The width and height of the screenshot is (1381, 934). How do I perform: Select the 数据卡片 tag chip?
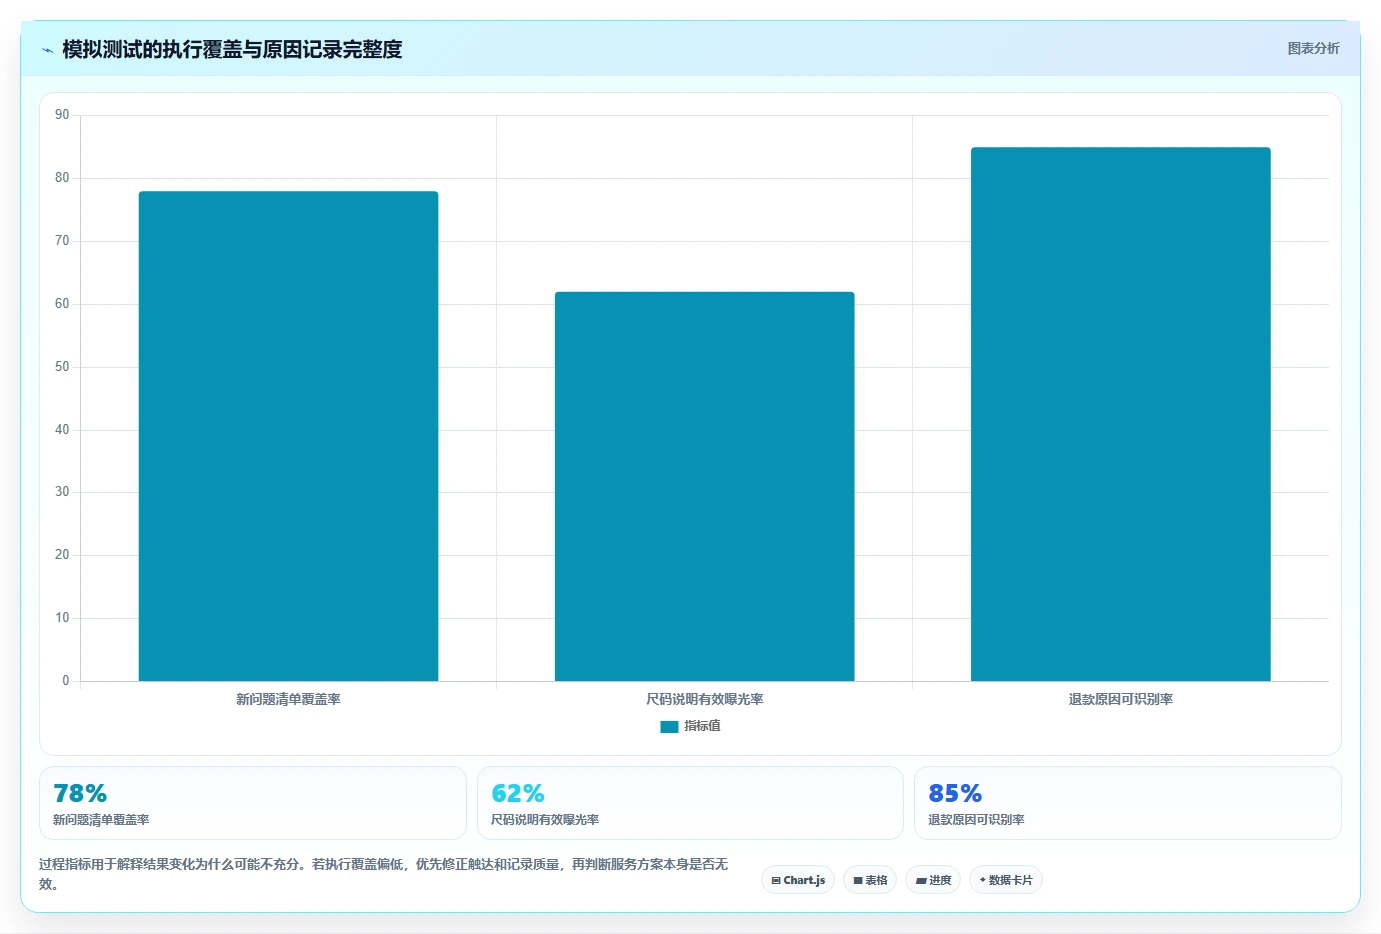coord(1006,880)
